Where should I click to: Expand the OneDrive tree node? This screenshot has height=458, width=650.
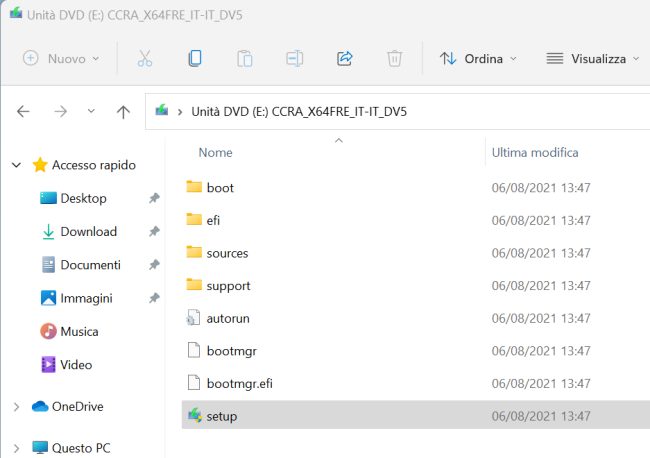pyautogui.click(x=16, y=407)
